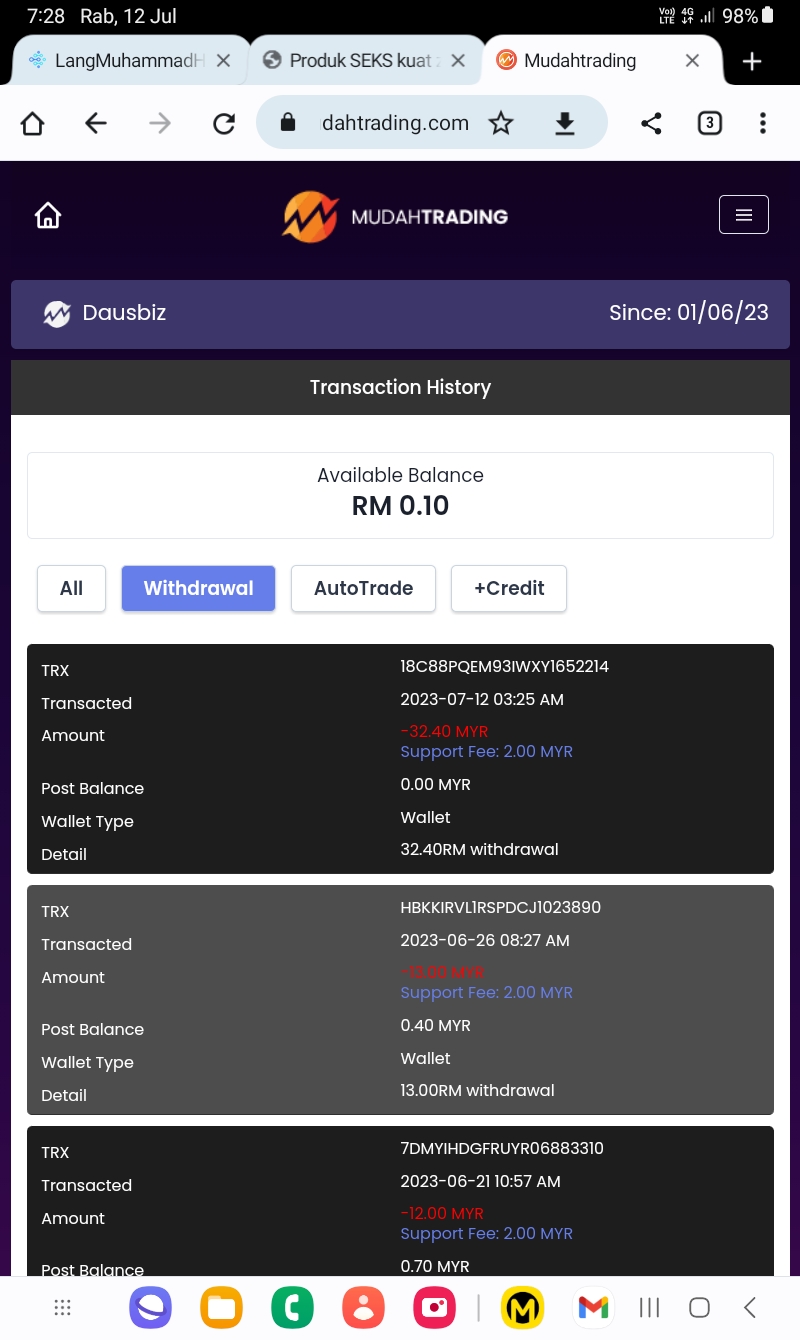The image size is (800, 1340).
Task: Open the browser three-dot menu
Action: pos(763,123)
